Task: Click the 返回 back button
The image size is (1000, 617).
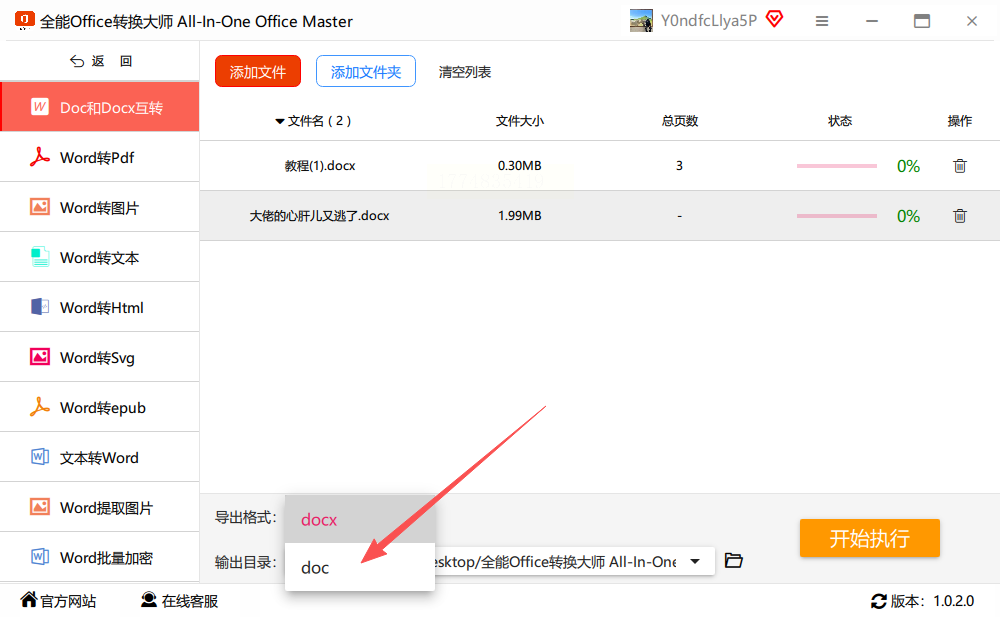Action: [x=100, y=61]
